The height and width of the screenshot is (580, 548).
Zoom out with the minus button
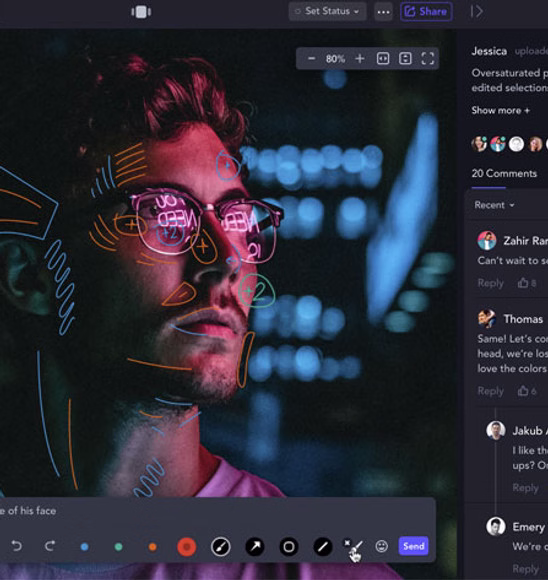pos(312,58)
